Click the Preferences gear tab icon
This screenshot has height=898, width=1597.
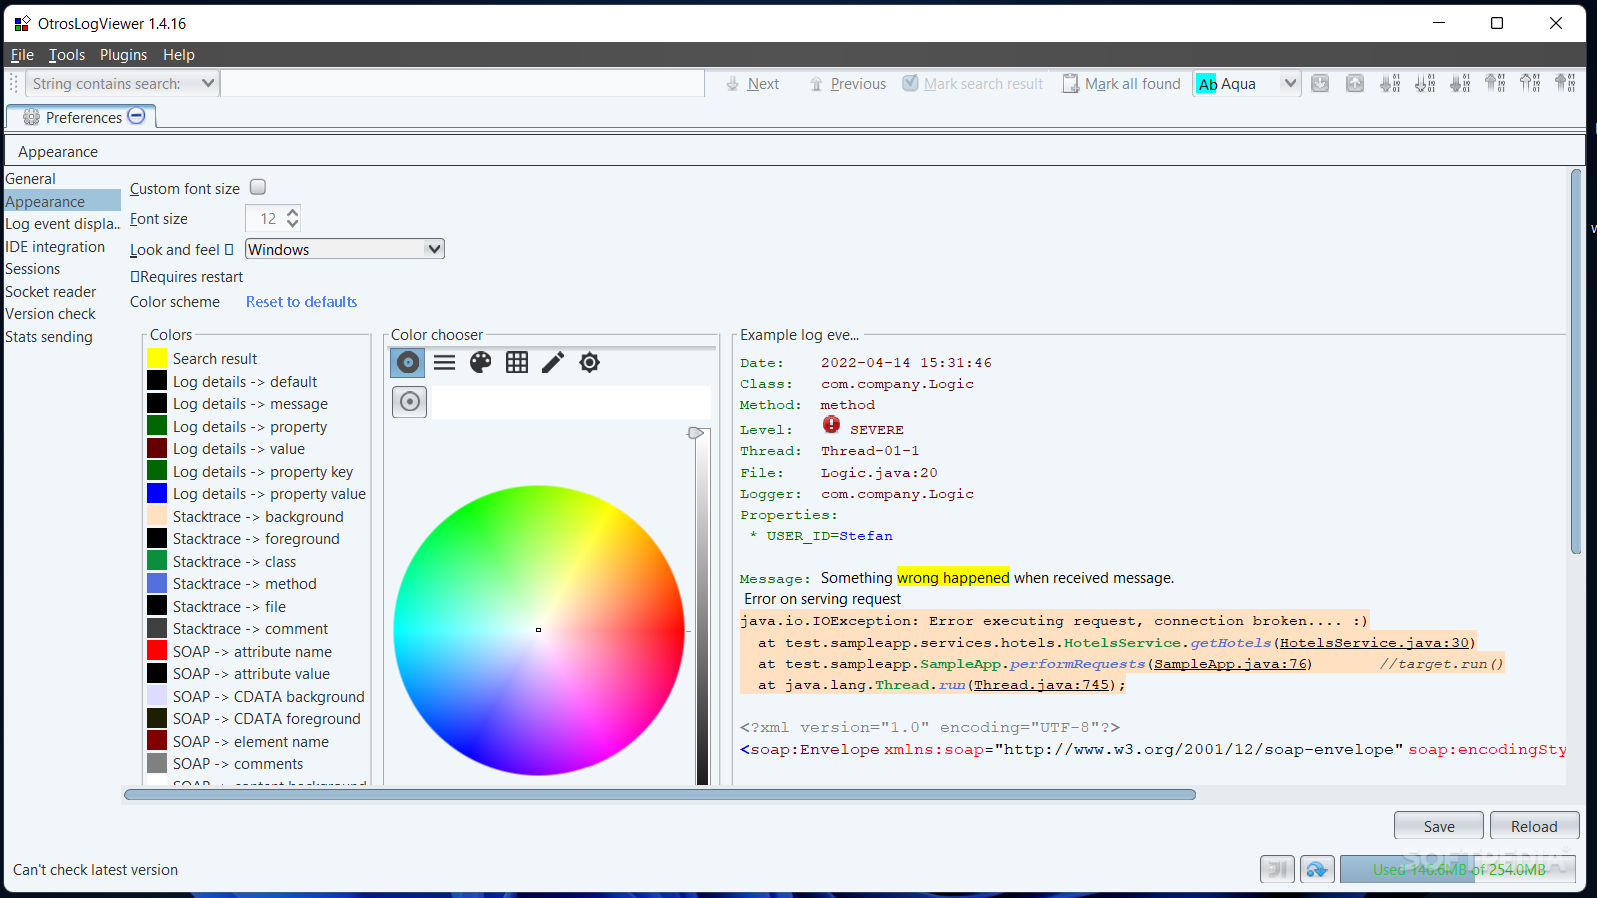[31, 117]
